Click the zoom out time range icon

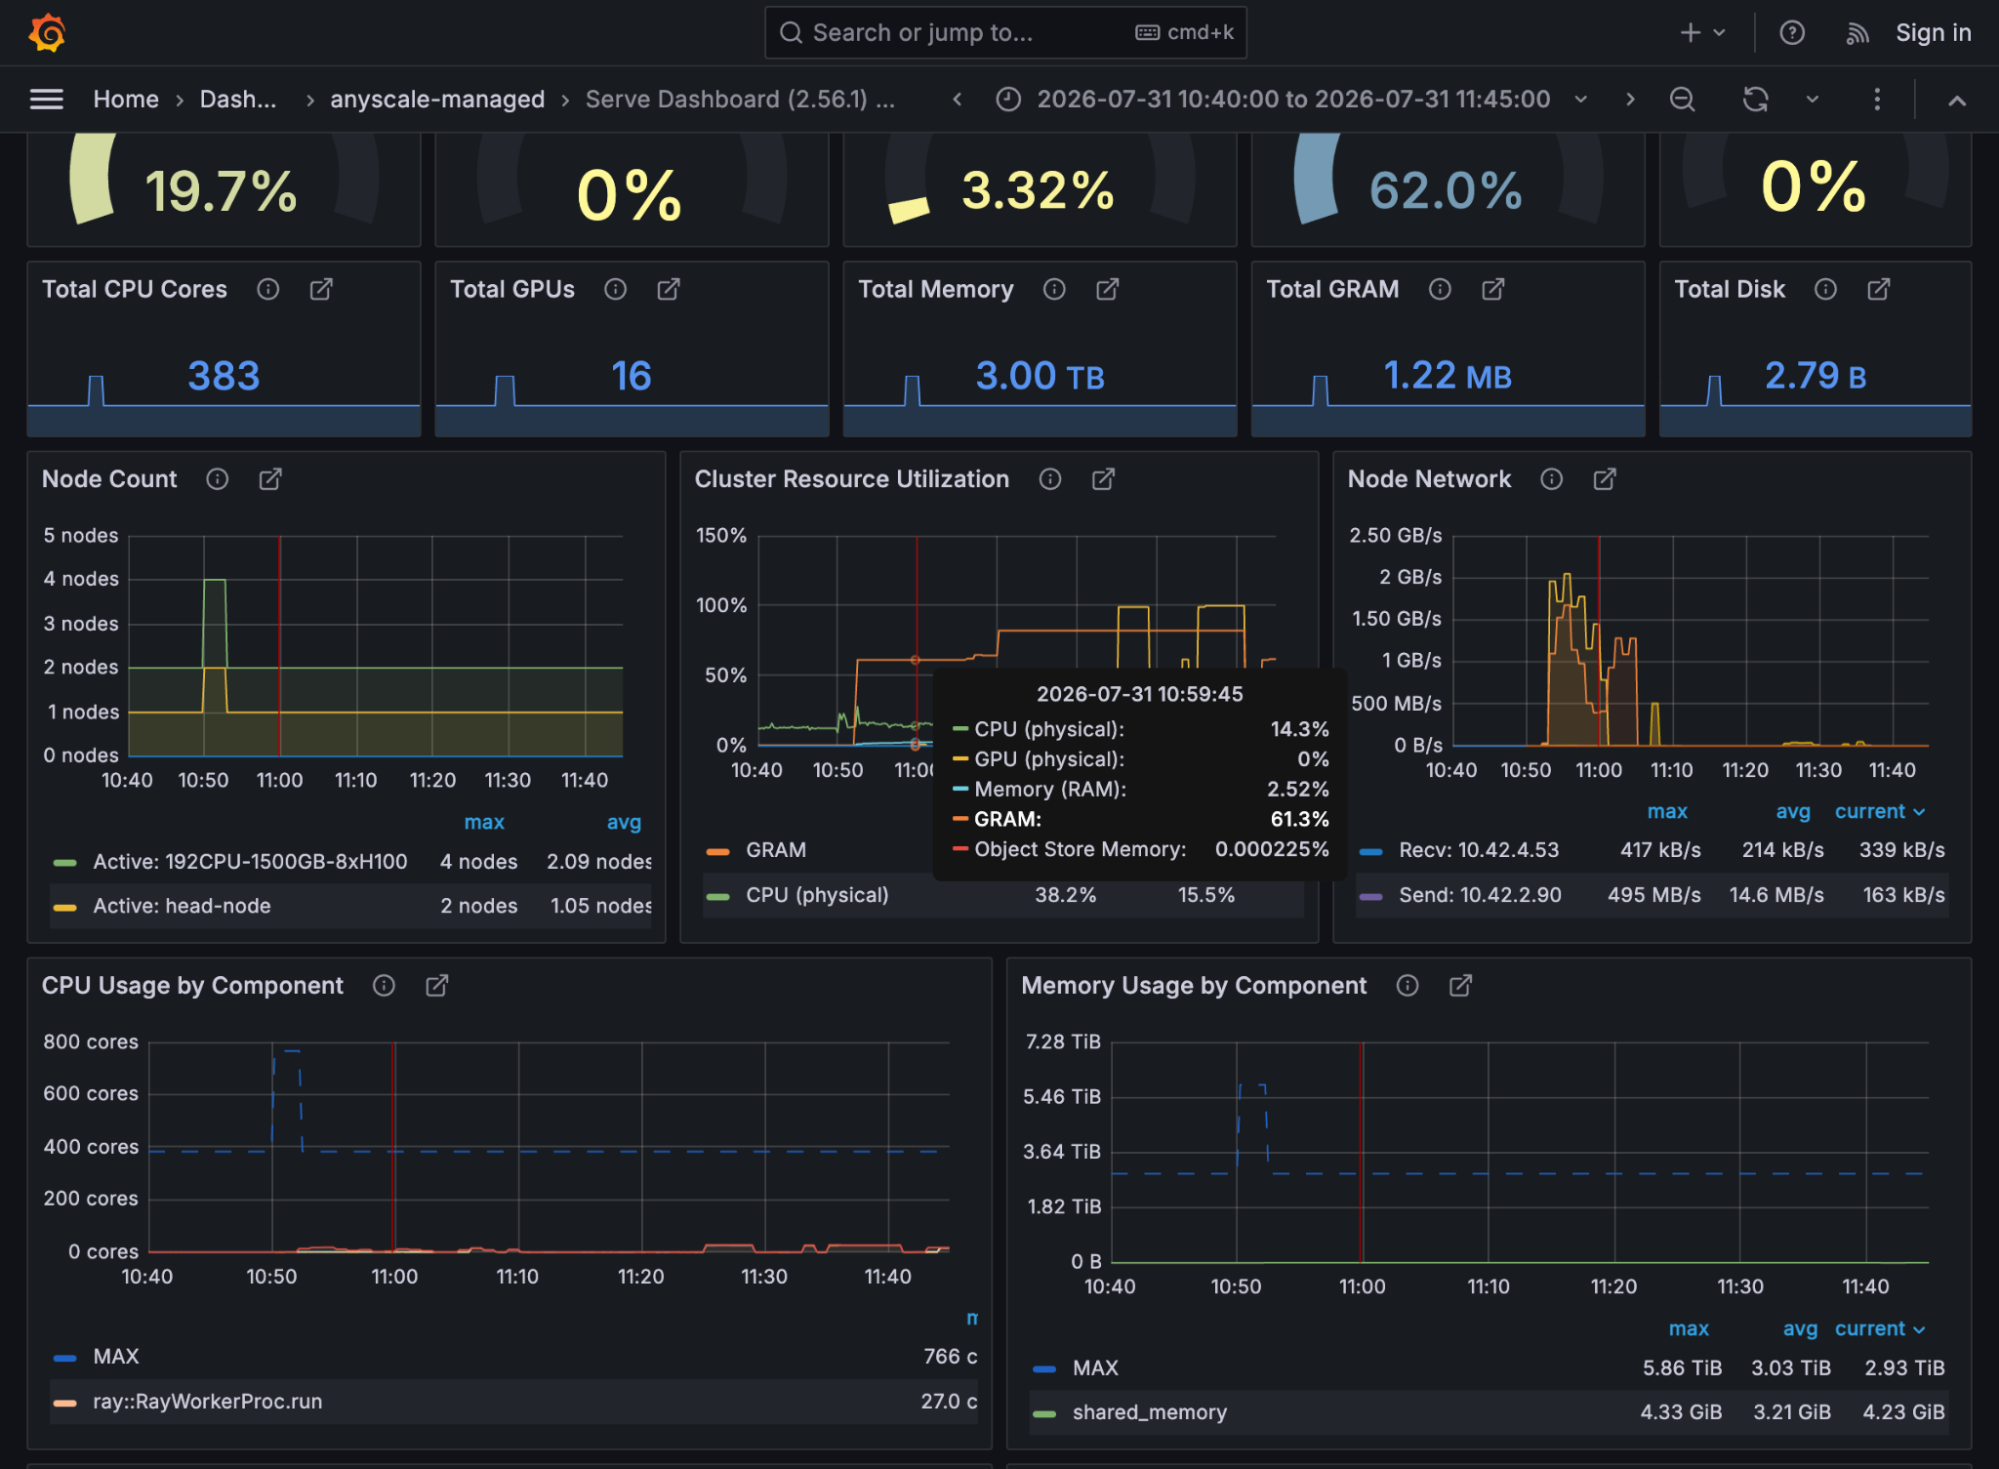pyautogui.click(x=1682, y=99)
